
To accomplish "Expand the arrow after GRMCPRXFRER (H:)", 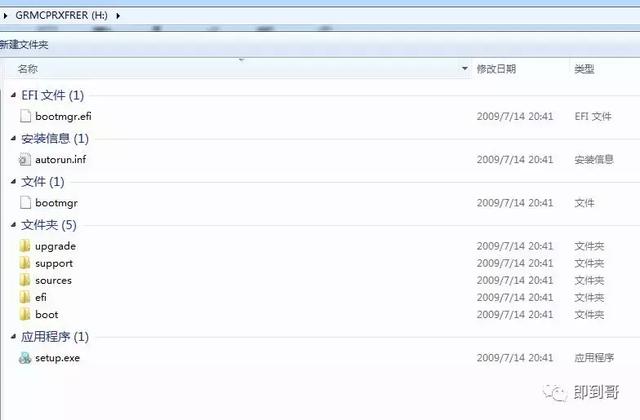I will pyautogui.click(x=118, y=16).
